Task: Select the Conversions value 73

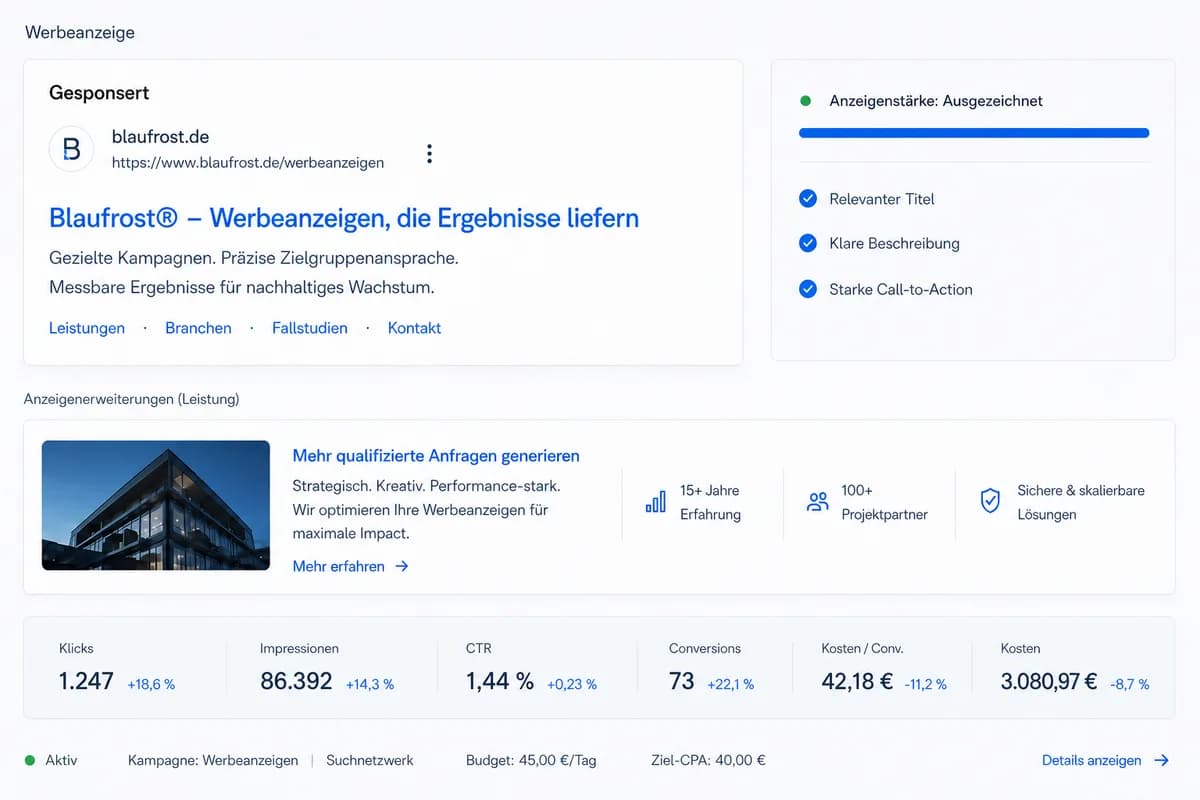Action: pyautogui.click(x=682, y=681)
